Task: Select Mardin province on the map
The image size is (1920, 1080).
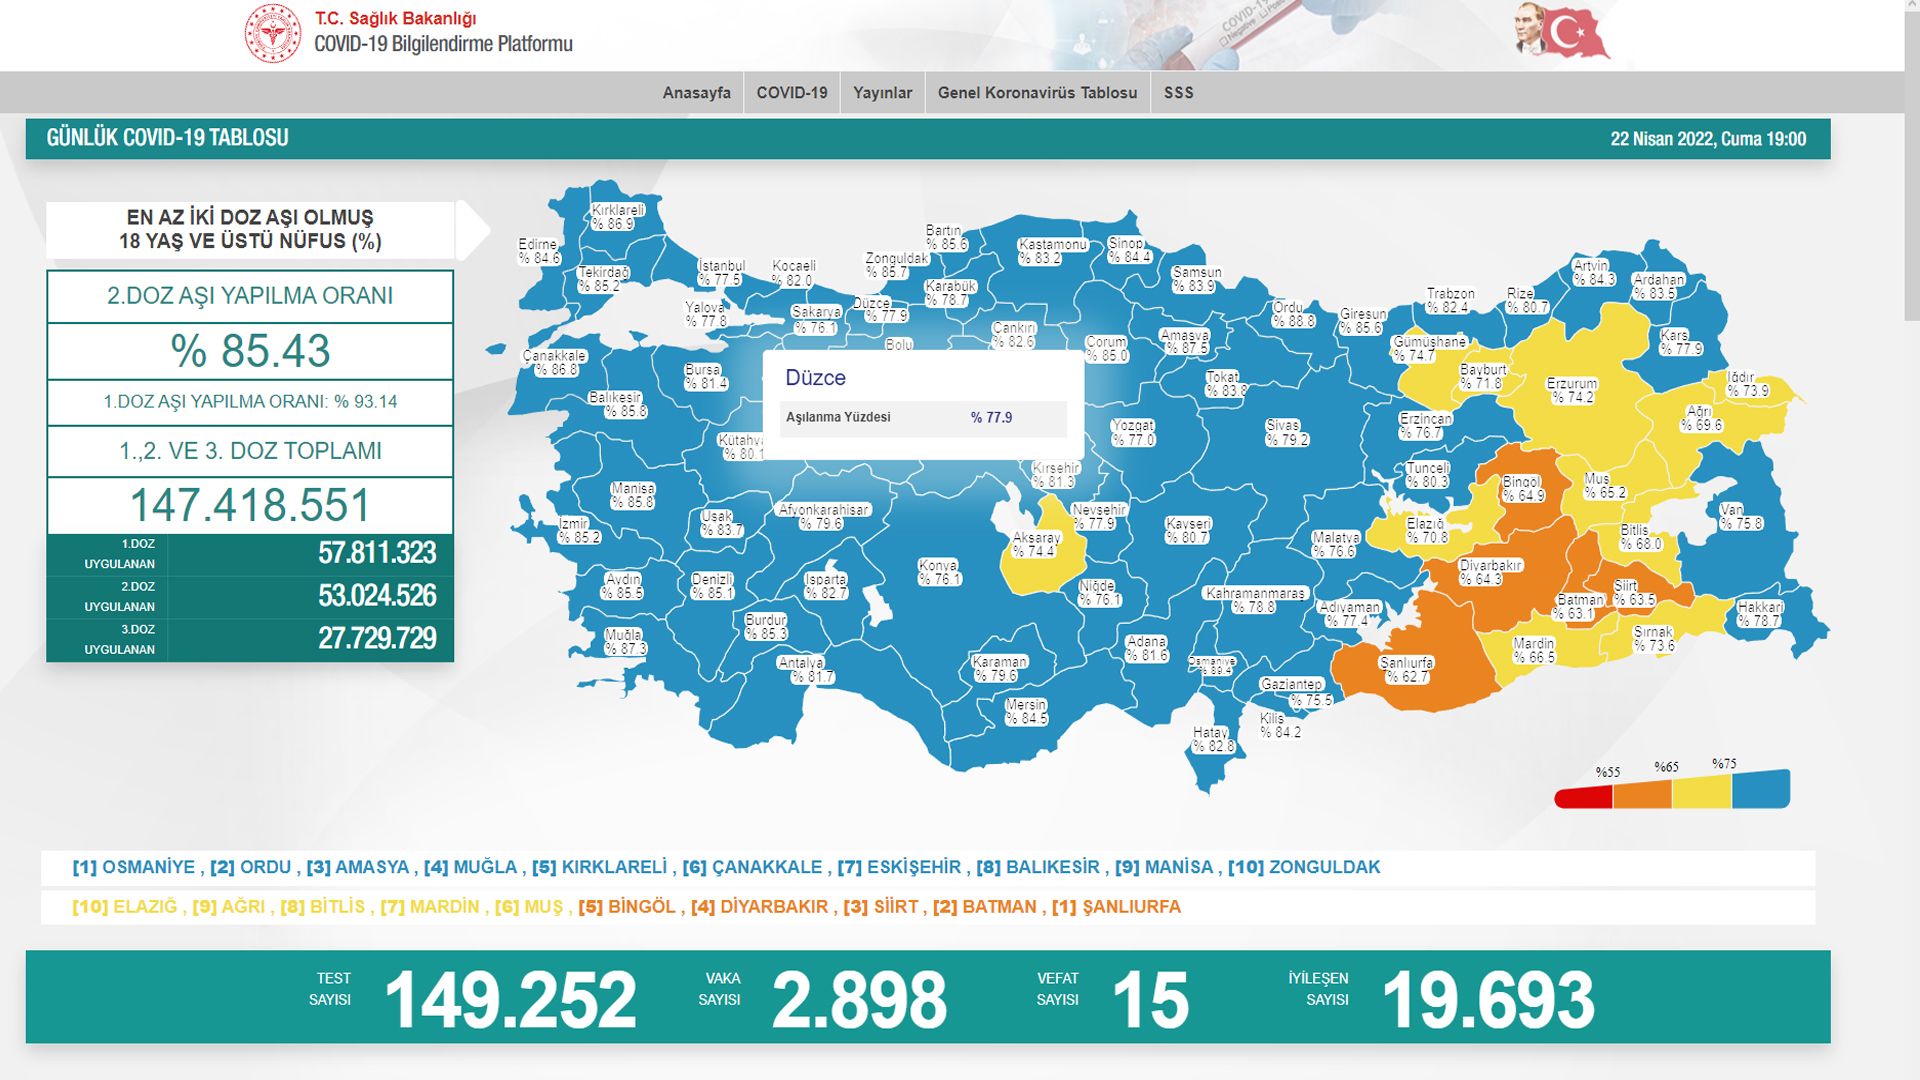Action: [x=1534, y=650]
